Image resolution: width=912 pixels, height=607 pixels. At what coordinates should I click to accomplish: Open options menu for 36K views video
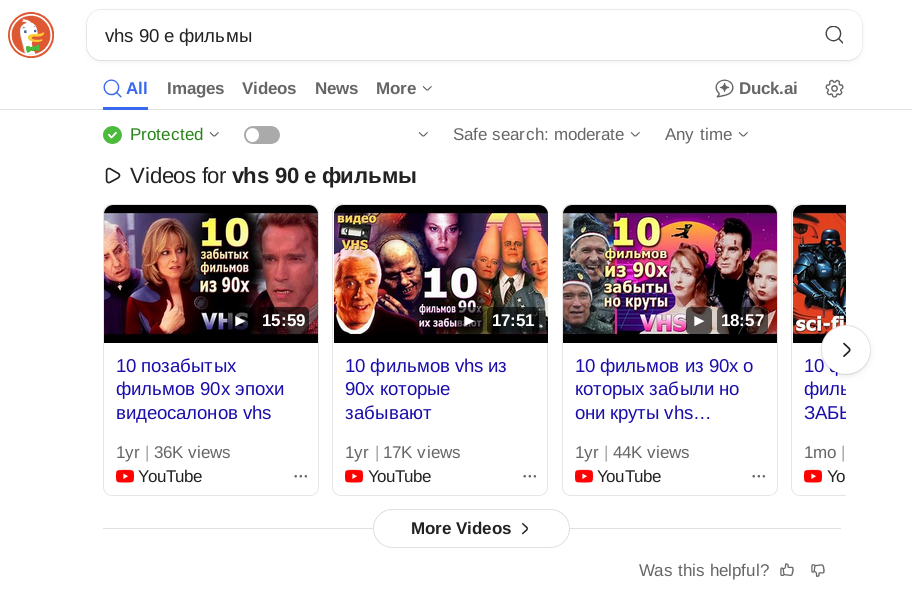pyautogui.click(x=301, y=476)
